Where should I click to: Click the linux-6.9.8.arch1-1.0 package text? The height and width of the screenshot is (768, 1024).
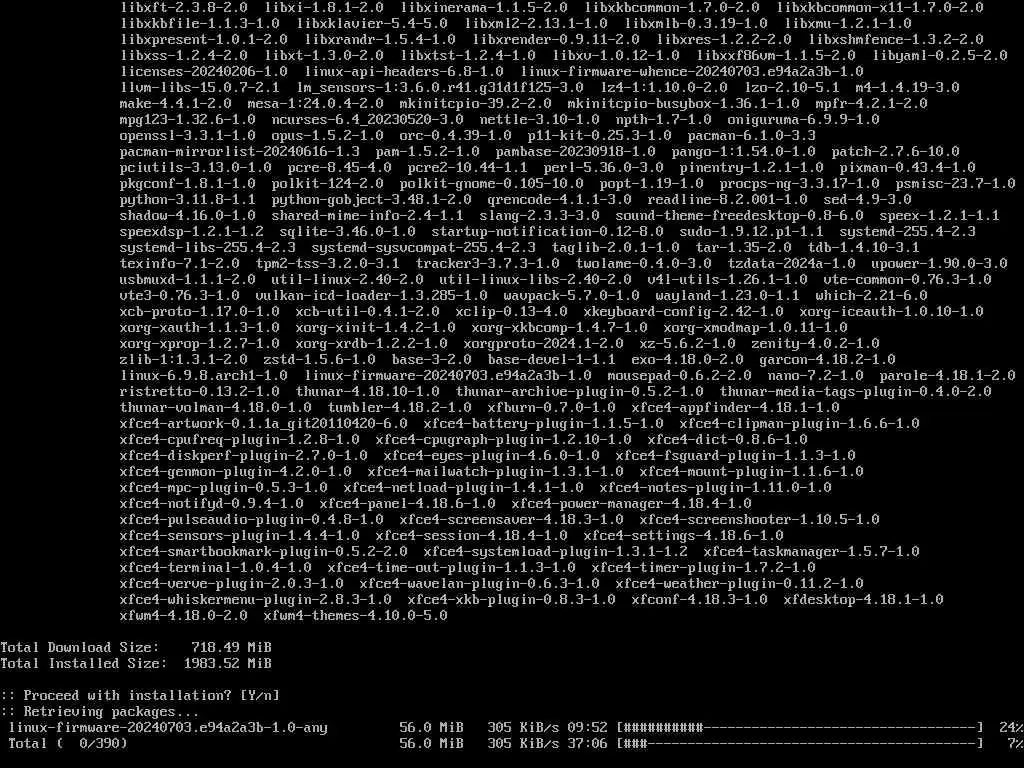point(204,376)
